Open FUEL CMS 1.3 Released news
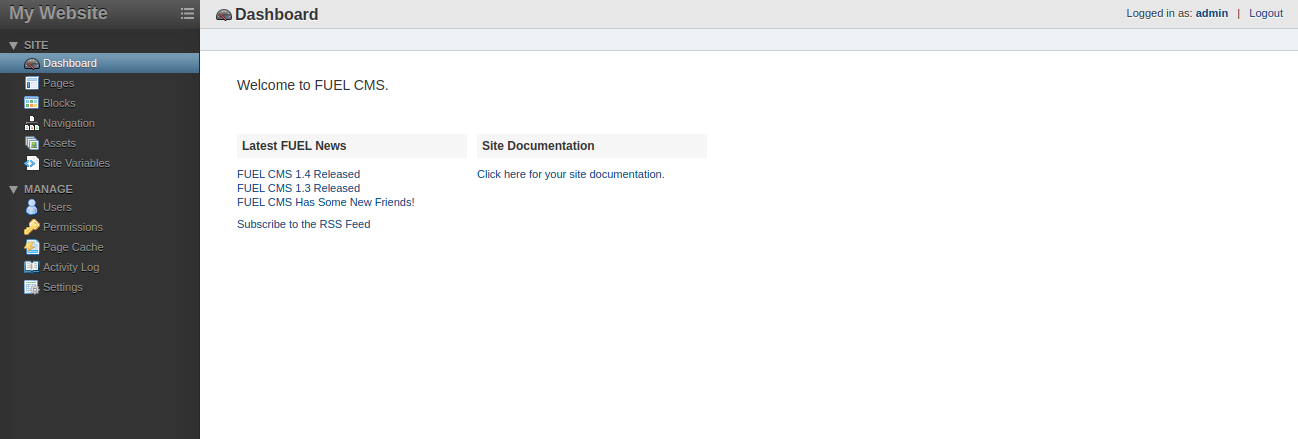 coord(298,188)
